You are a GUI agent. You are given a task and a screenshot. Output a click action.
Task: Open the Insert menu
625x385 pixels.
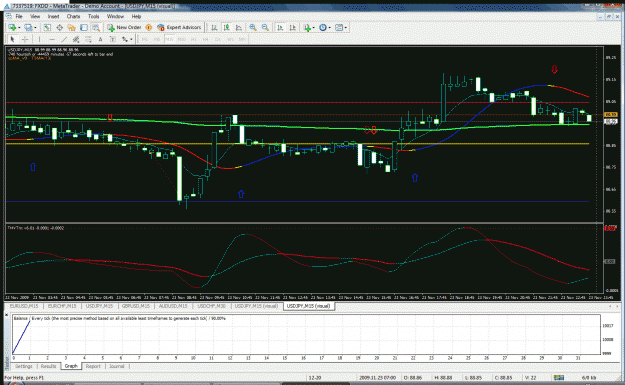click(53, 16)
